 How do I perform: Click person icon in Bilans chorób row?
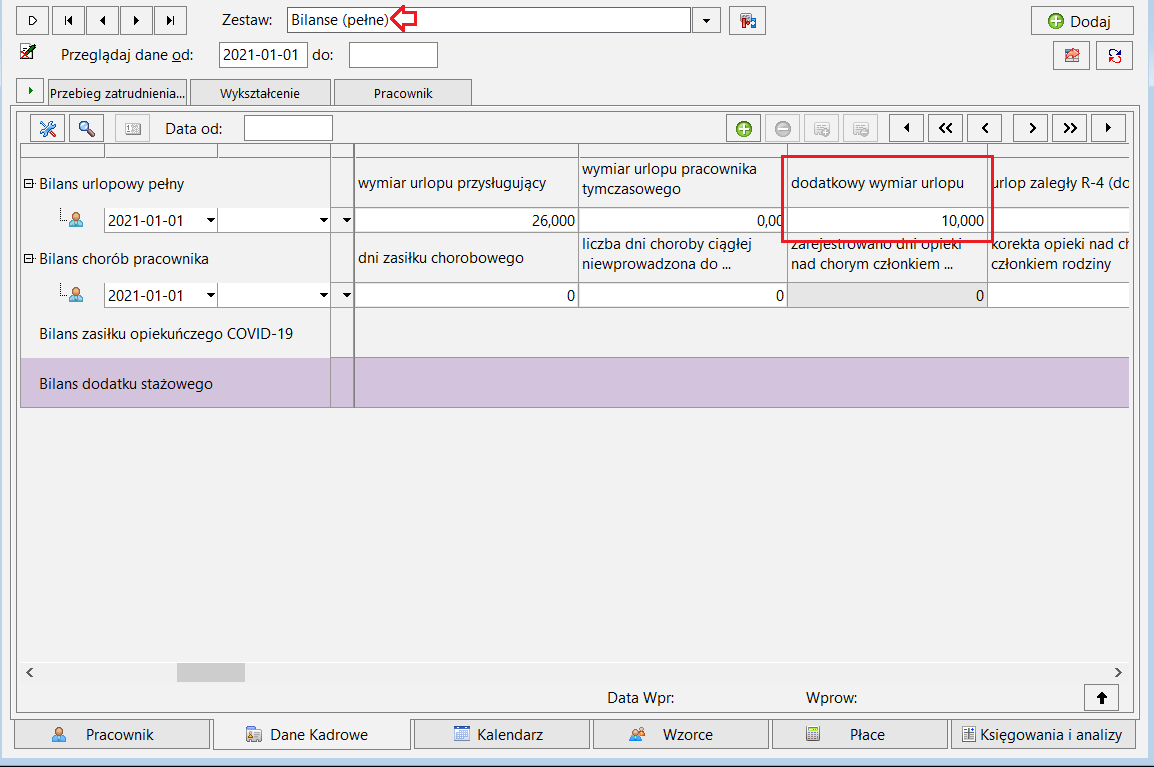coord(76,294)
